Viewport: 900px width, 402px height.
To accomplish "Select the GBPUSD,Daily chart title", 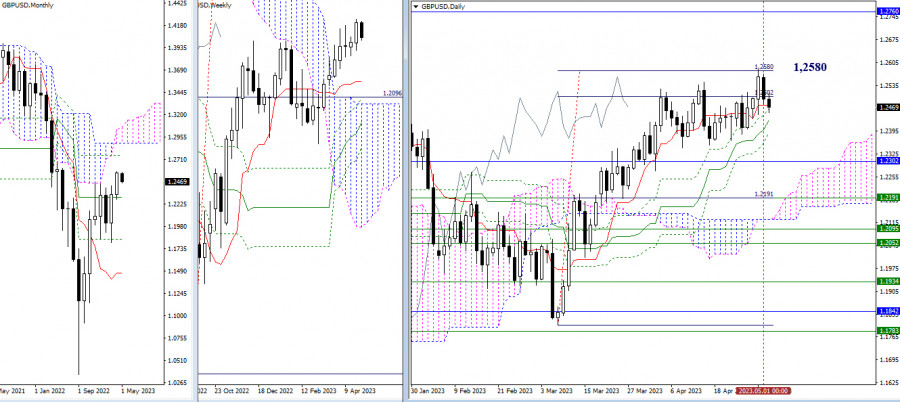I will [x=443, y=6].
